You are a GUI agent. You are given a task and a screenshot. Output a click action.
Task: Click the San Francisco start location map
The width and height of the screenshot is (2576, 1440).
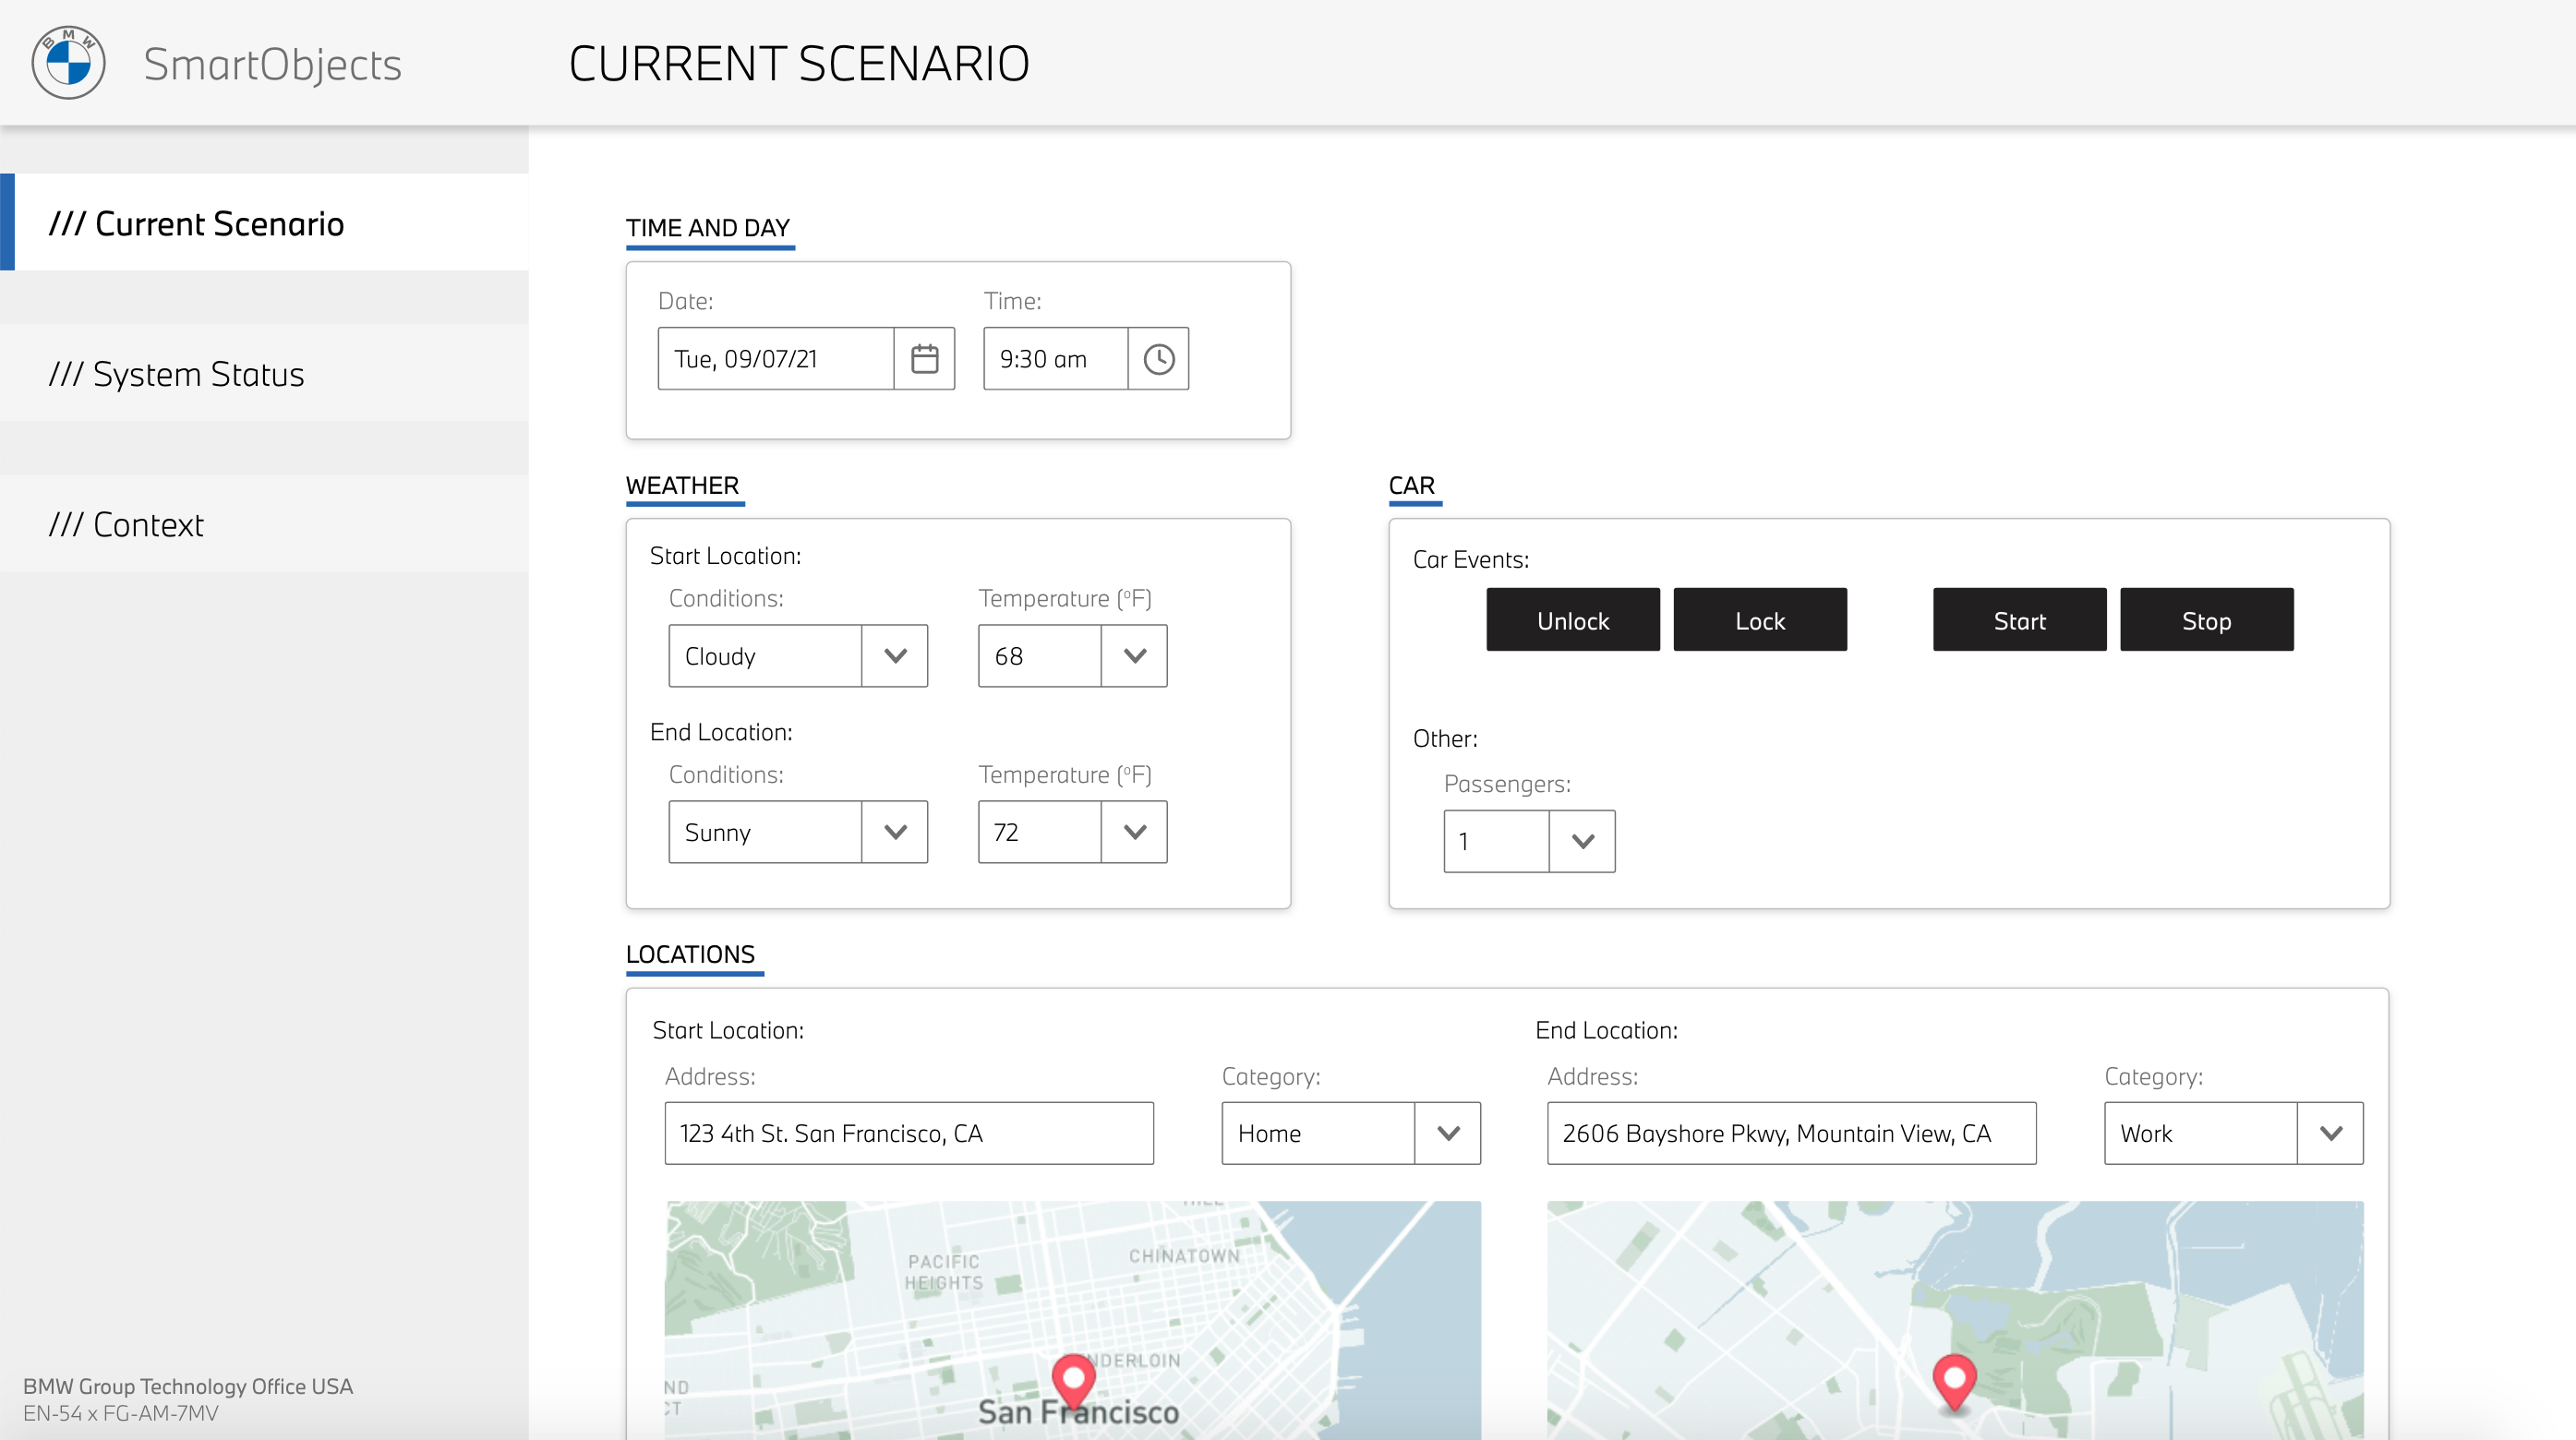[1073, 1320]
